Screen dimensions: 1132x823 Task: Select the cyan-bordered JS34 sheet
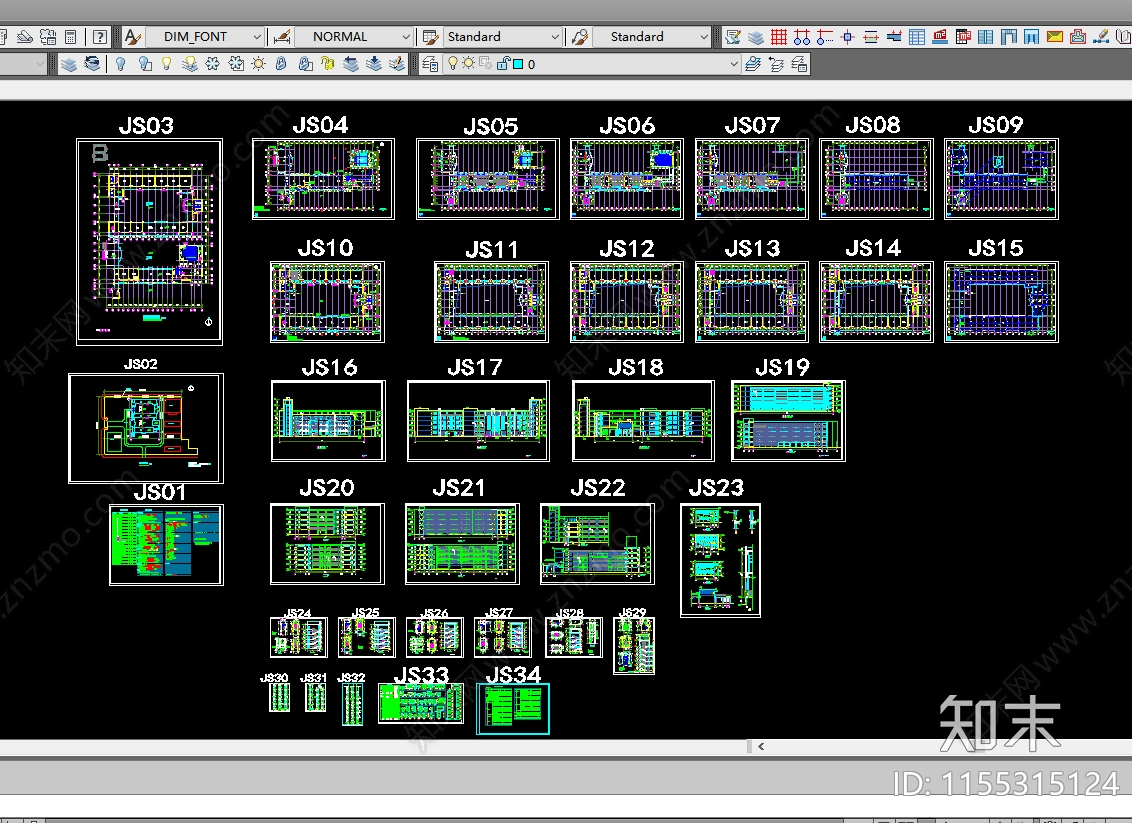513,709
